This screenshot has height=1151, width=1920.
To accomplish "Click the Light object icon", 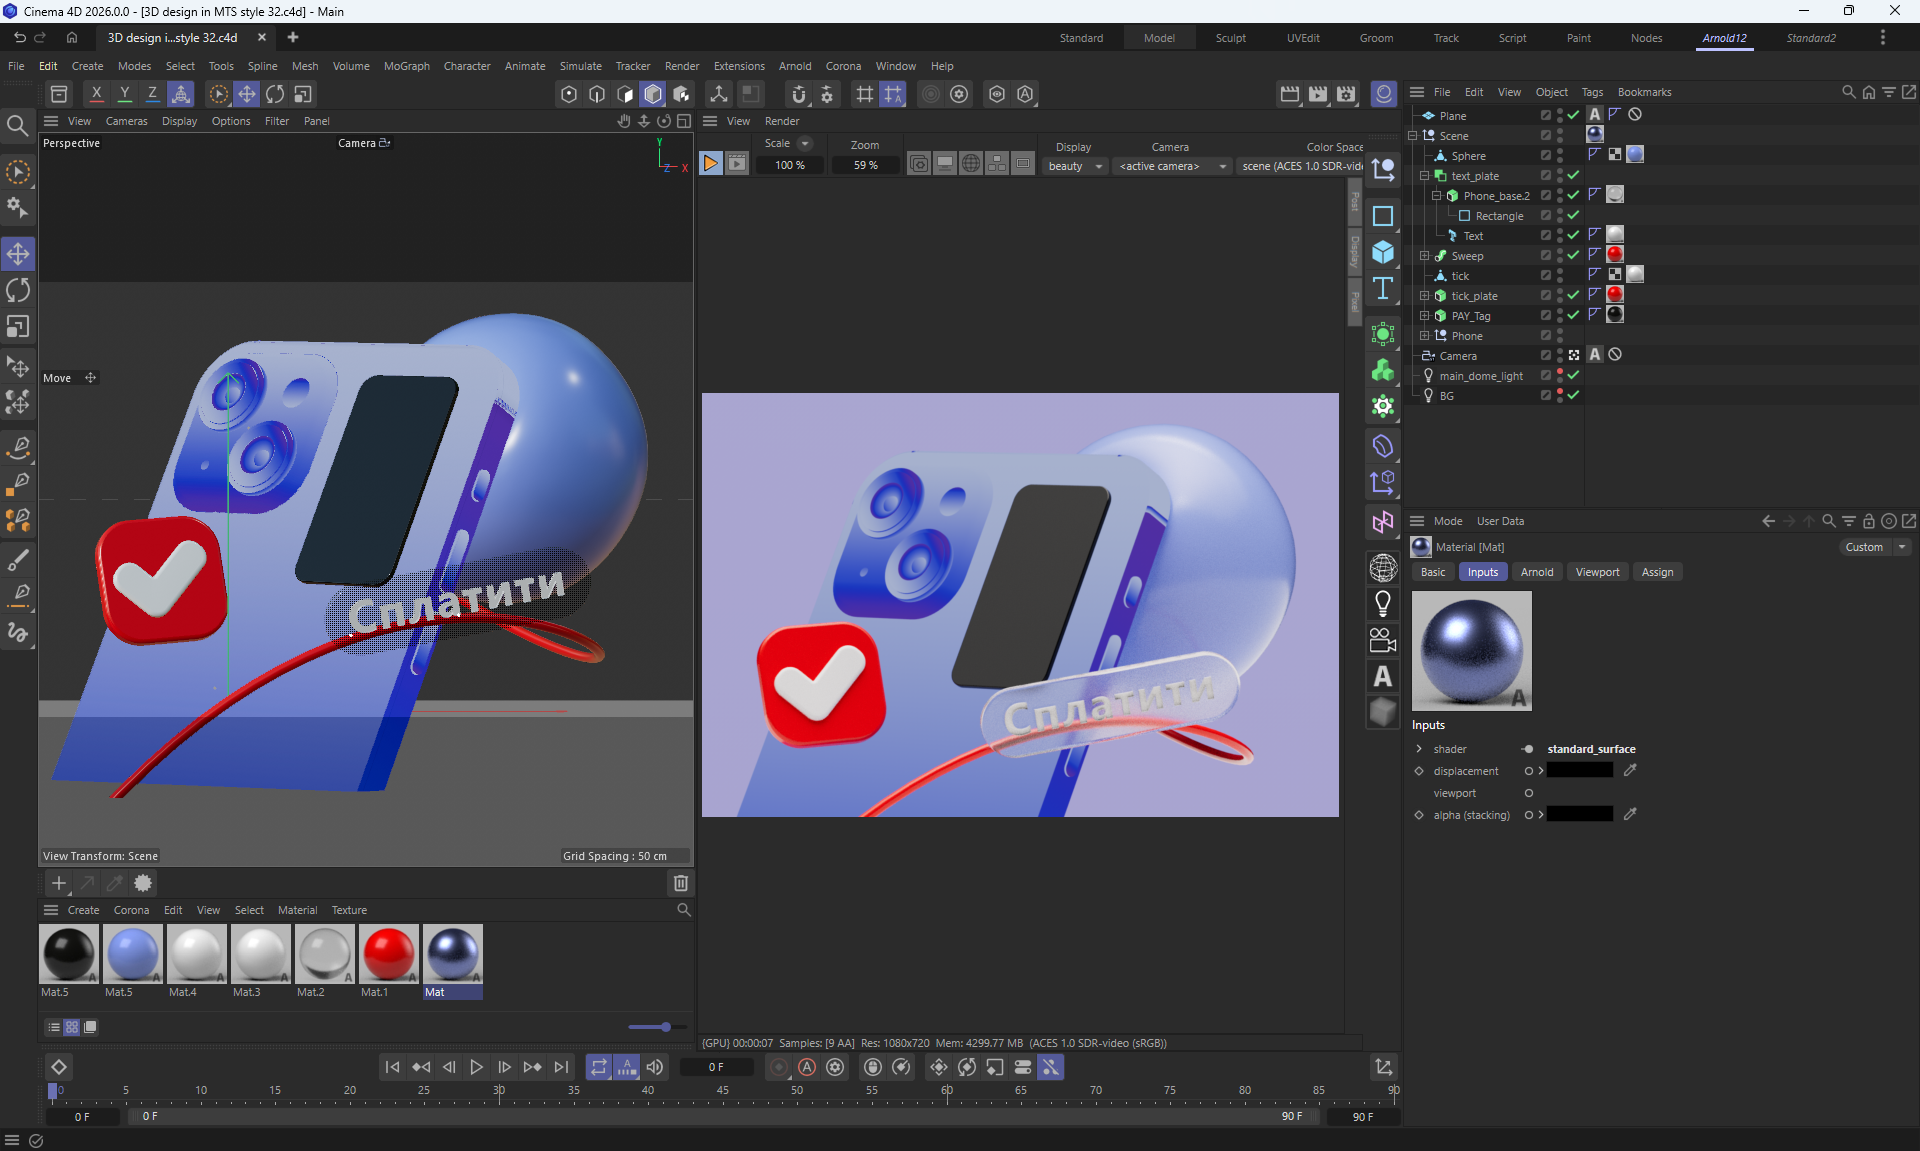I will tap(1383, 603).
